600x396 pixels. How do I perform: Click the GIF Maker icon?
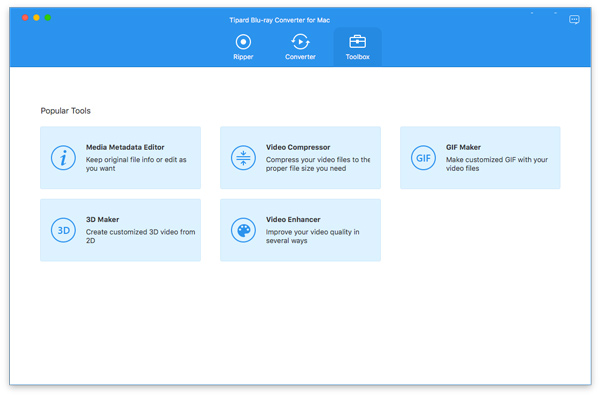click(423, 158)
